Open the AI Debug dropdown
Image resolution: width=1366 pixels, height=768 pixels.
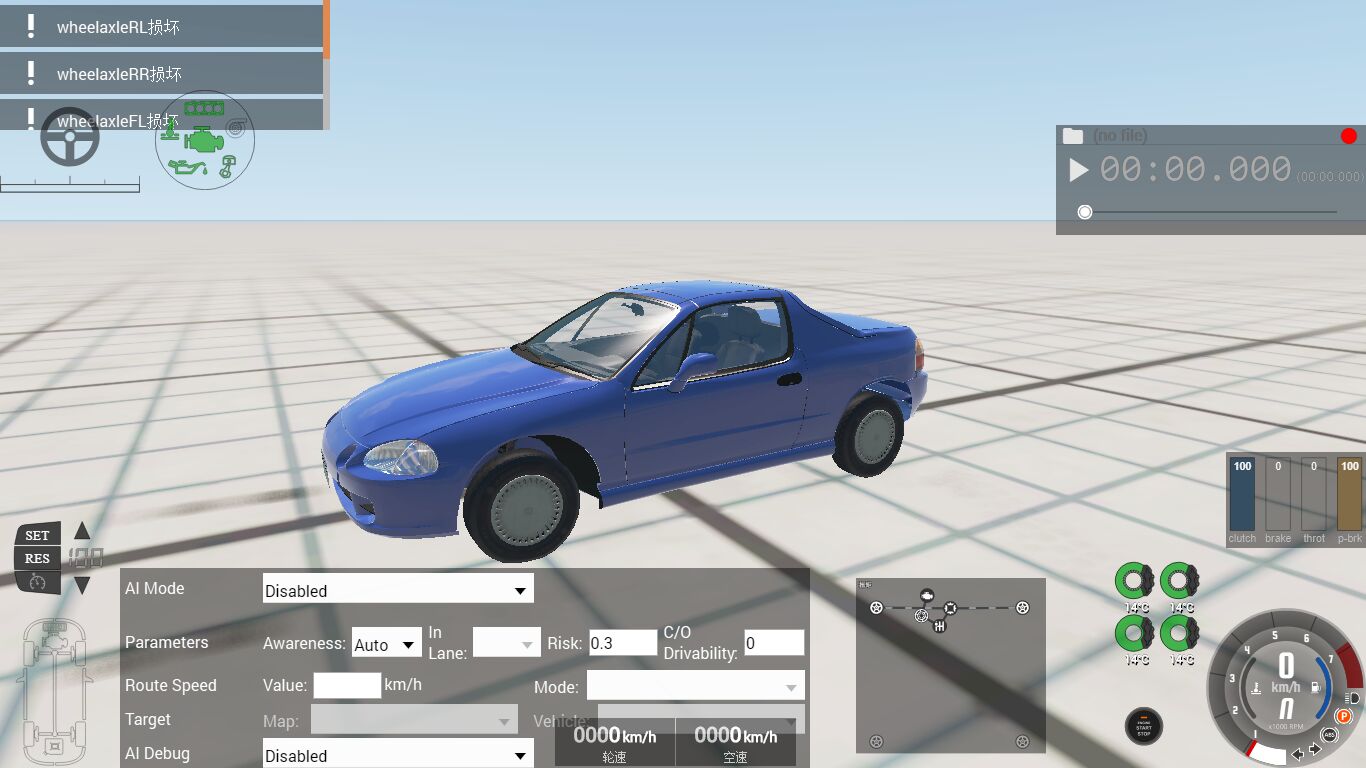(x=398, y=754)
